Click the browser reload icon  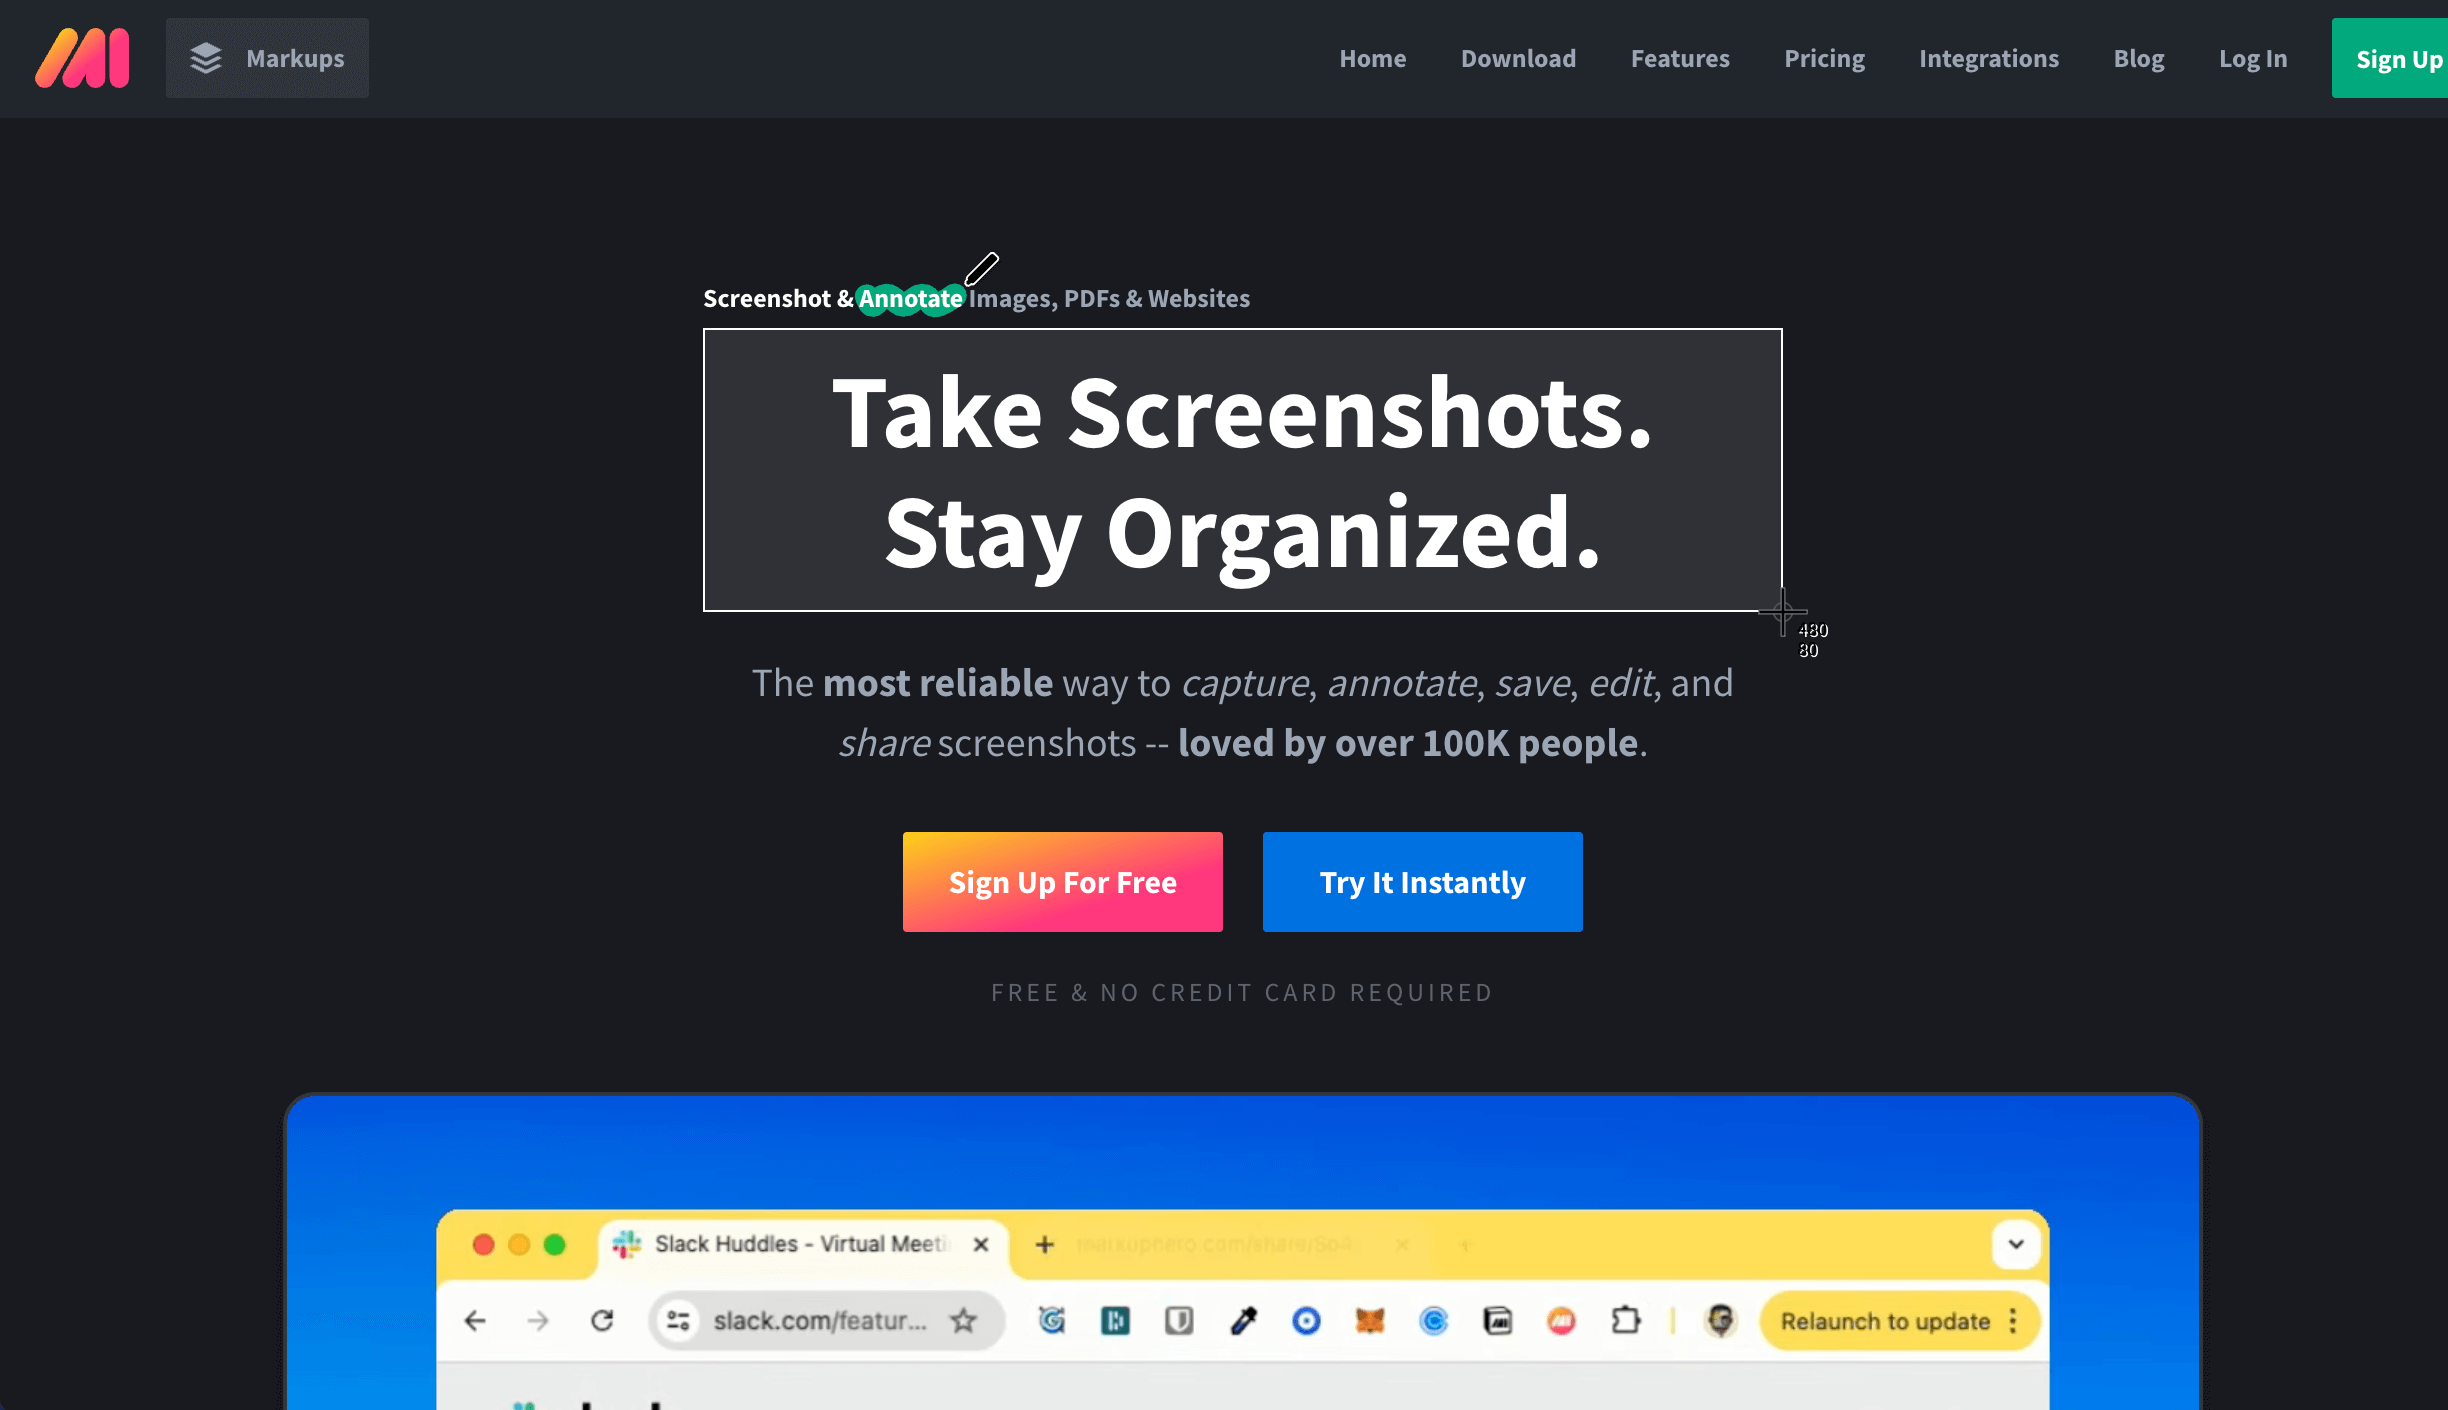[x=602, y=1321]
